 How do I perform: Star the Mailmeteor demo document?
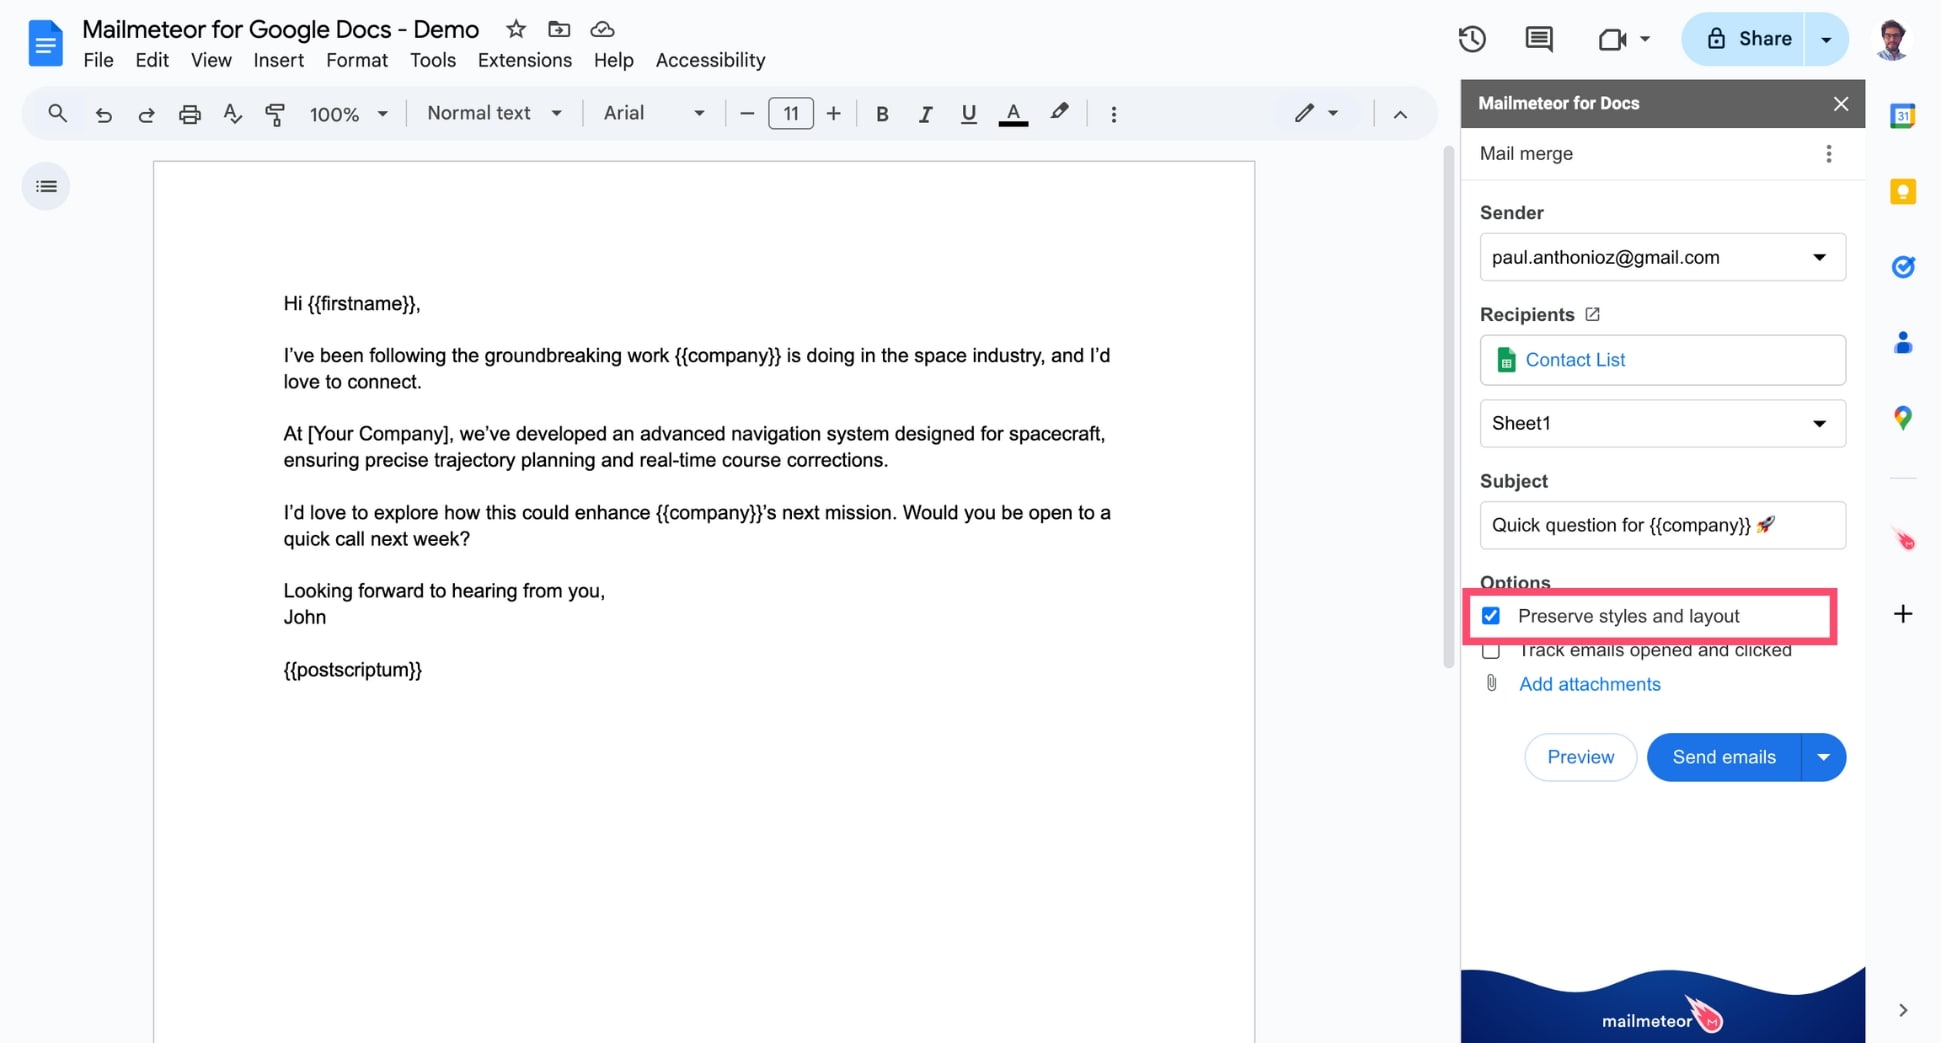coord(516,29)
